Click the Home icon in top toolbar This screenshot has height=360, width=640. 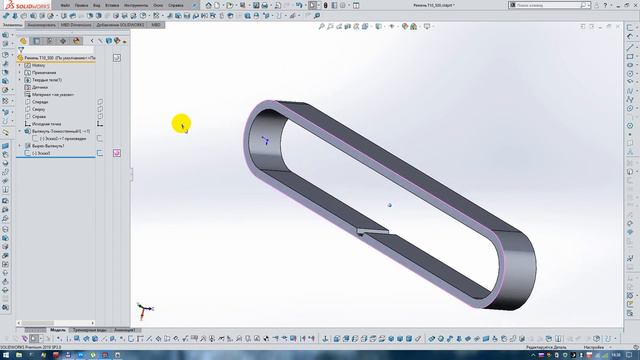pyautogui.click(x=209, y=5)
